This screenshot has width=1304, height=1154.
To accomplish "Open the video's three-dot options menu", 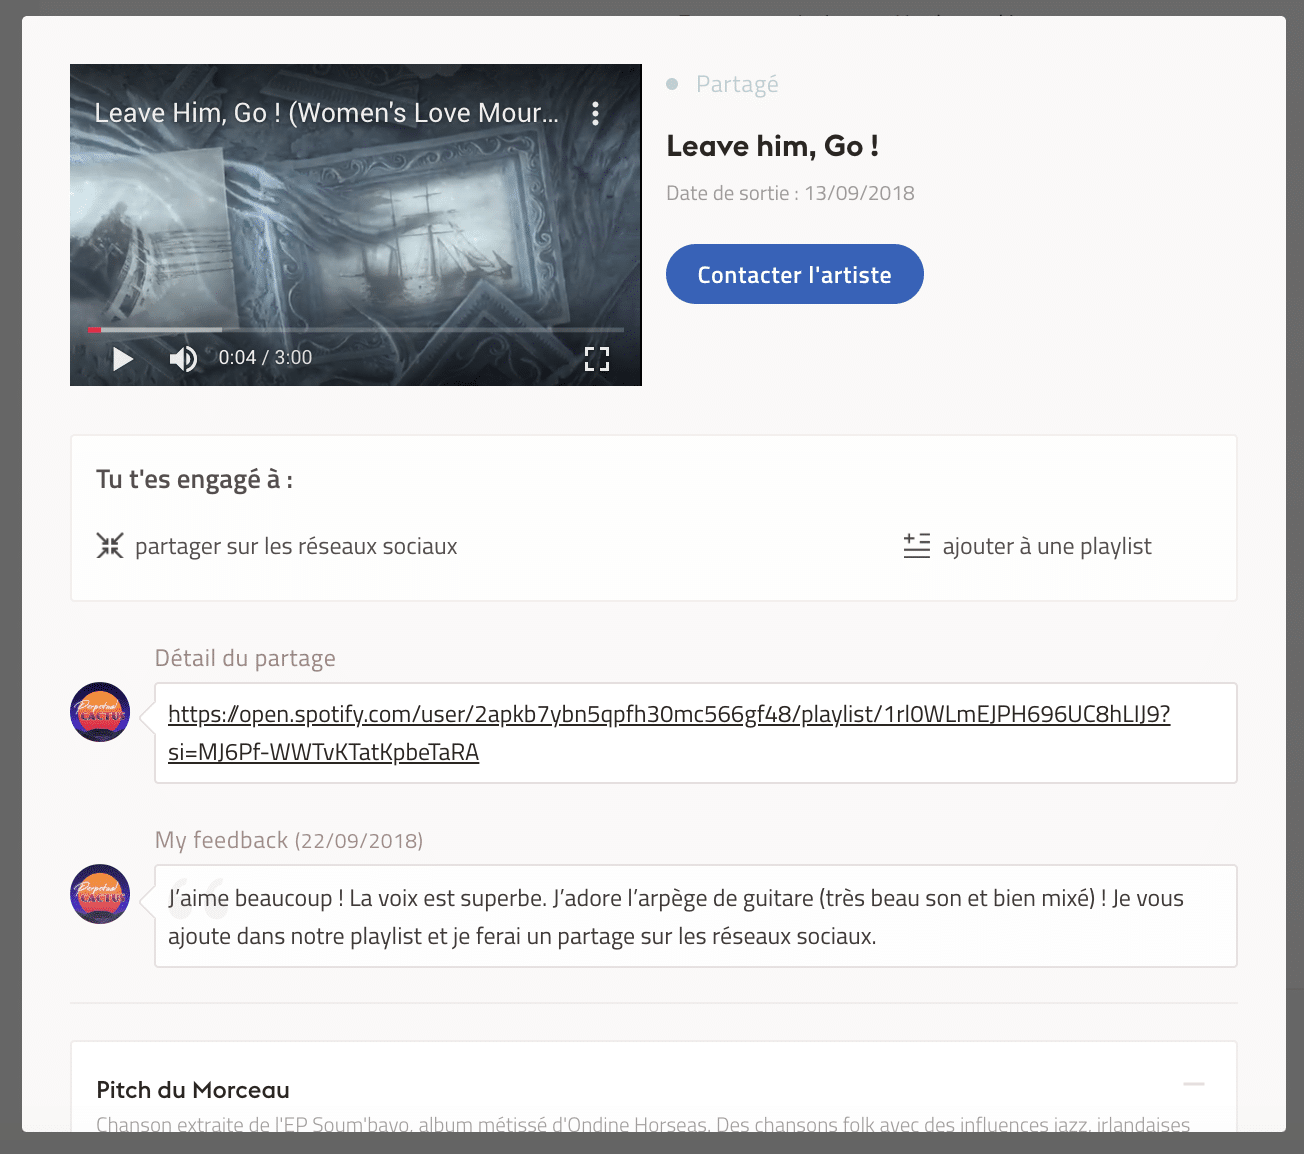I will pos(596,113).
